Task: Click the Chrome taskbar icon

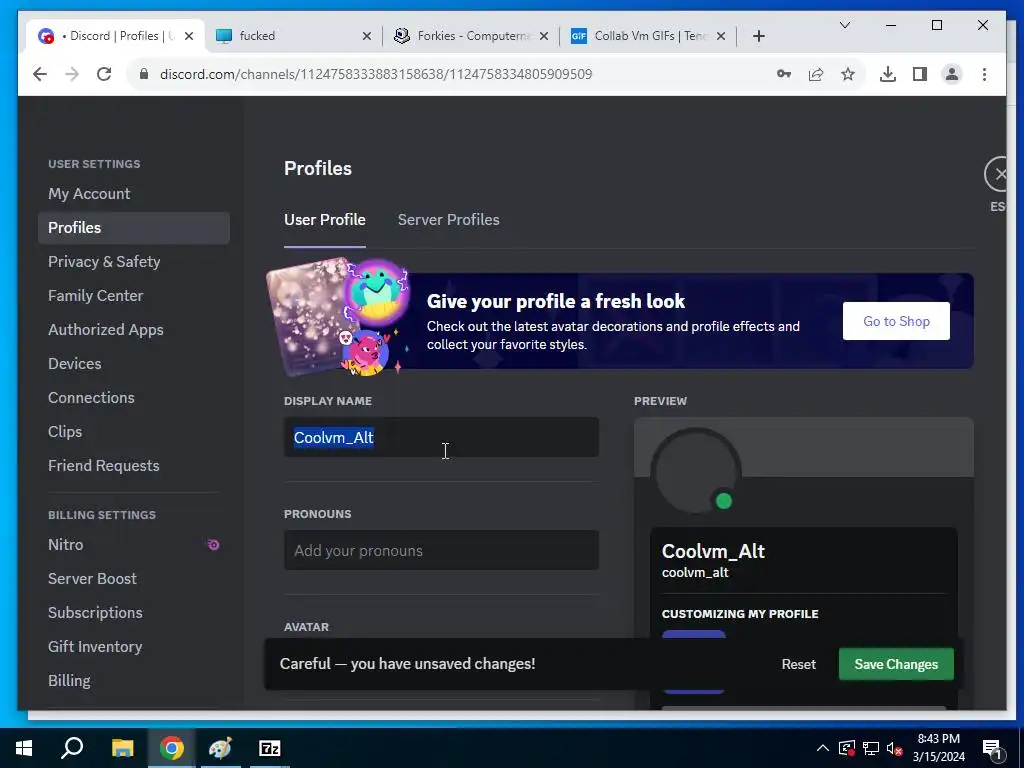Action: [x=172, y=748]
